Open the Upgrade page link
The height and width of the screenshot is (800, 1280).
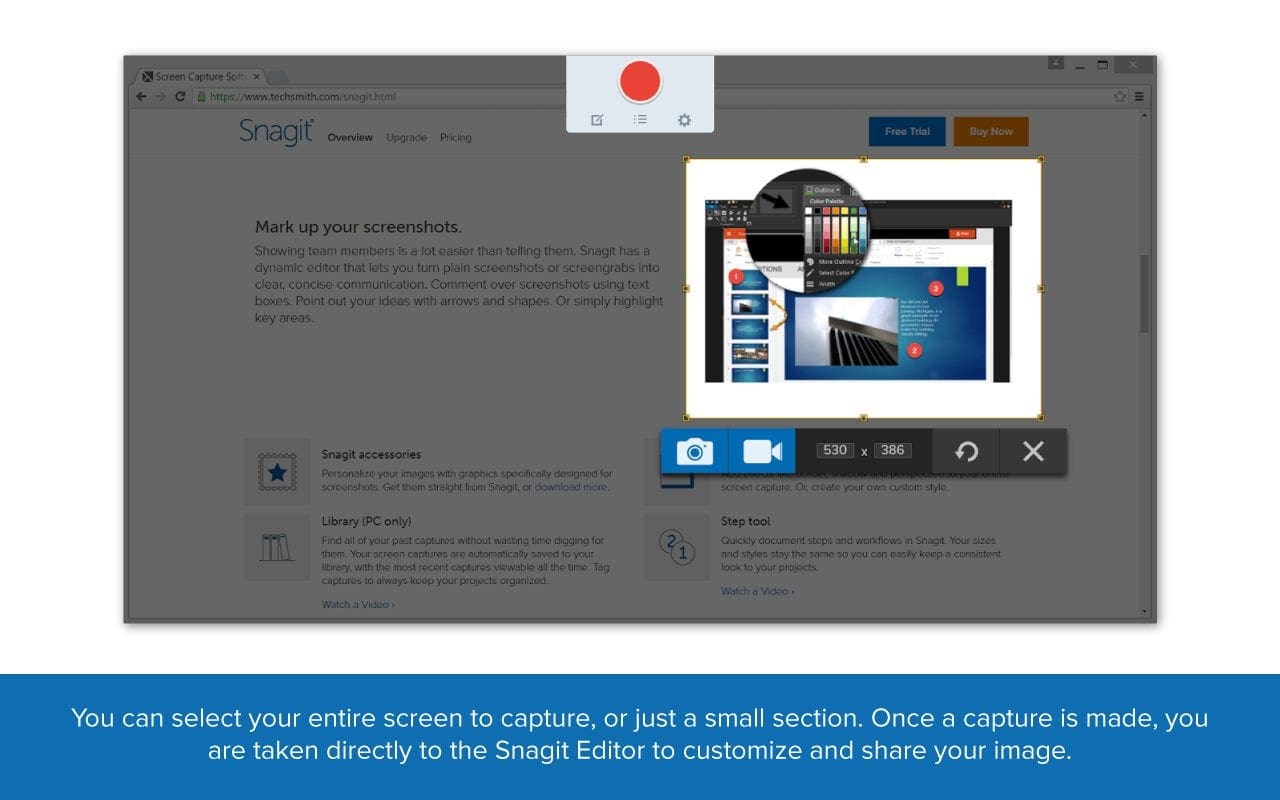(405, 138)
